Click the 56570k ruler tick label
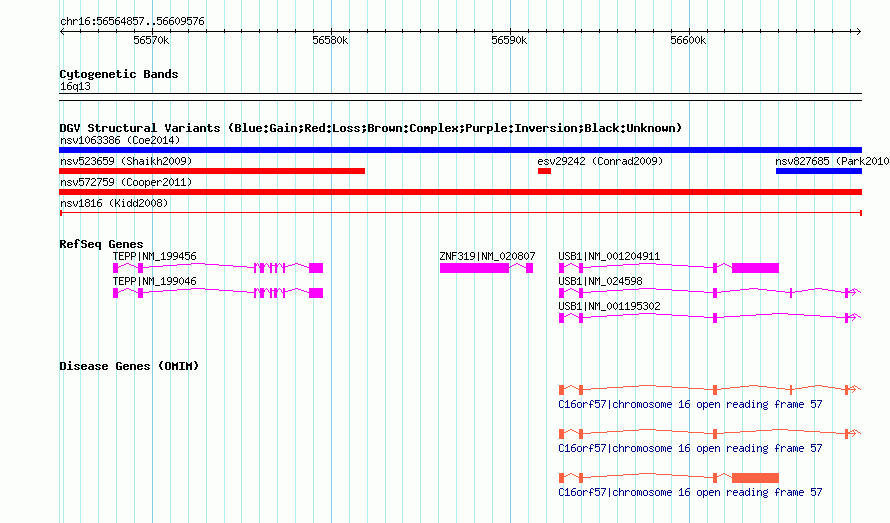 [151, 40]
